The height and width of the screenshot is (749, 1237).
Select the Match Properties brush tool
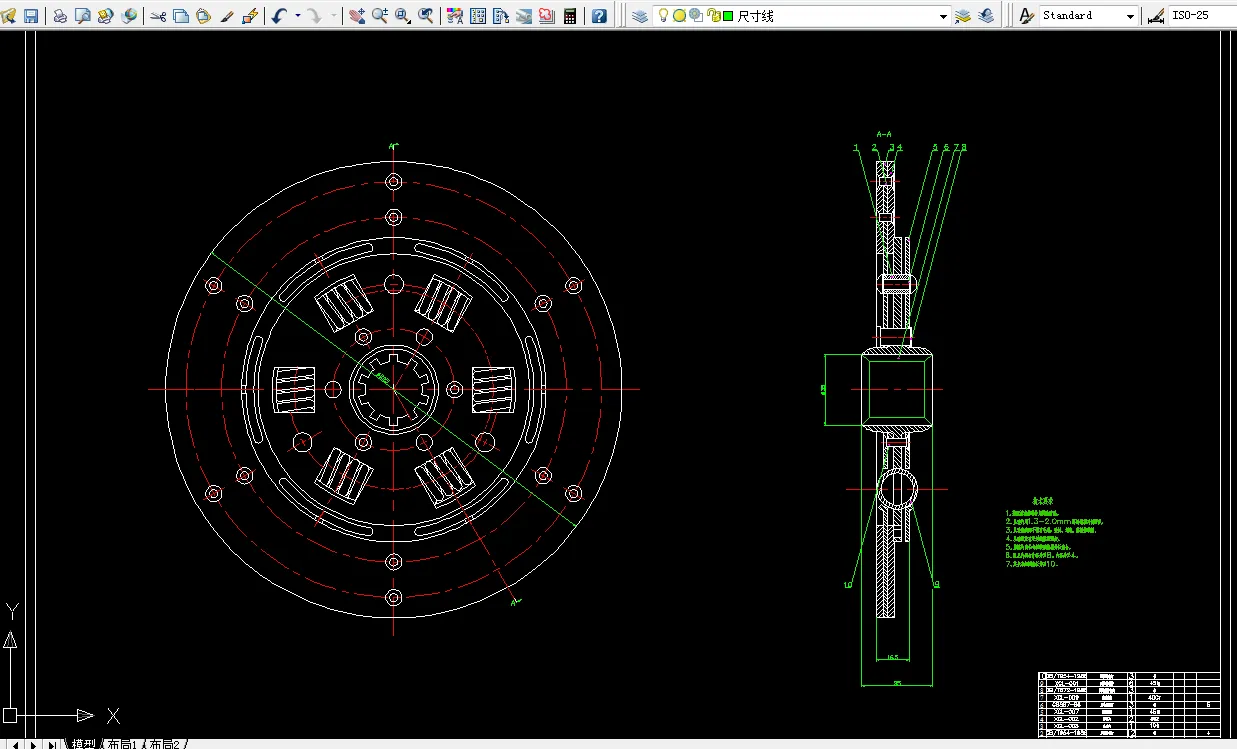pos(227,16)
